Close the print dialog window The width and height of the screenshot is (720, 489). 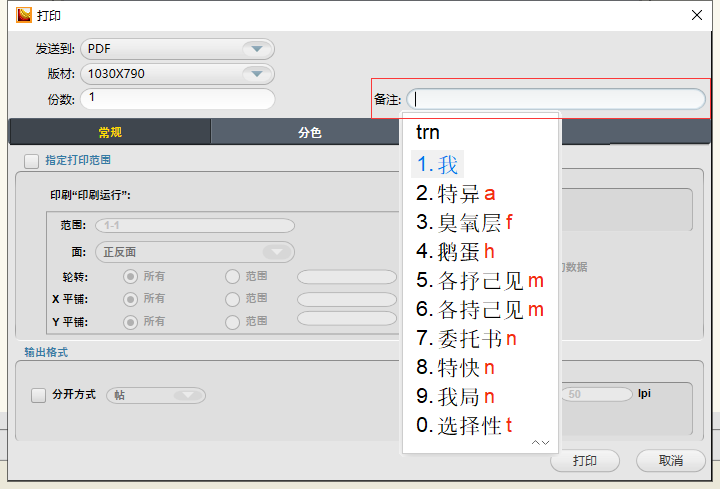tap(696, 15)
